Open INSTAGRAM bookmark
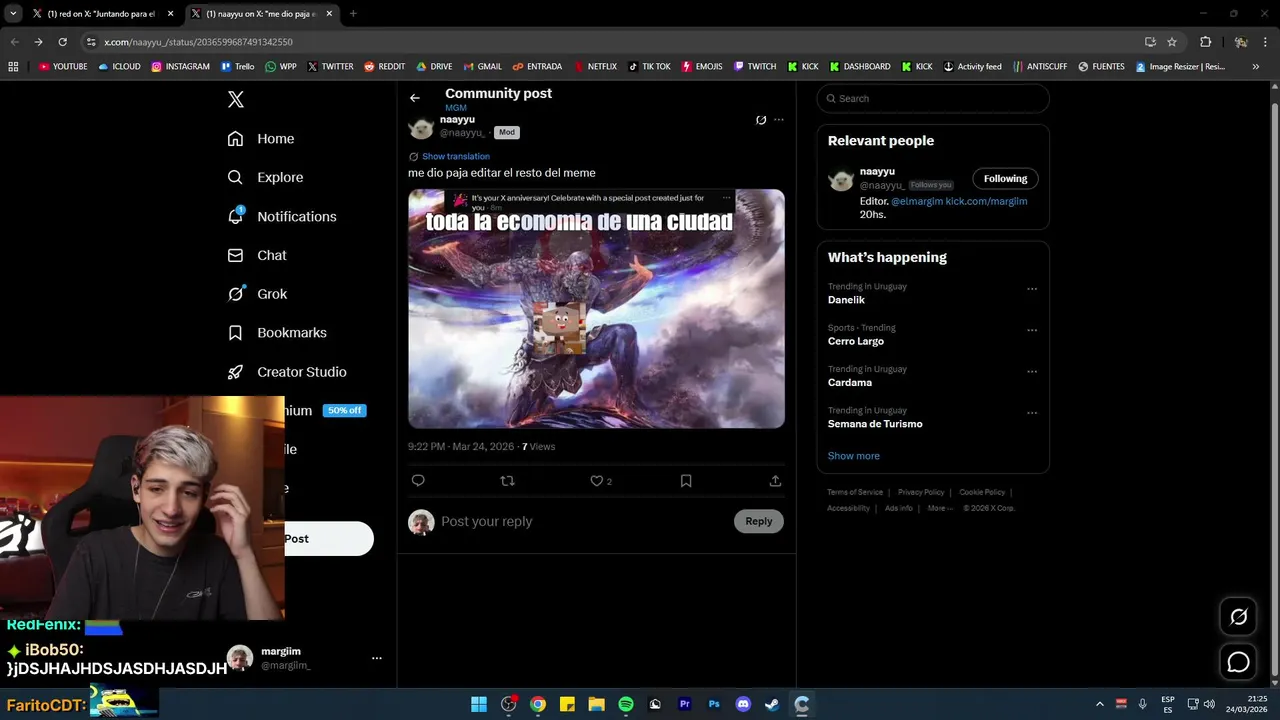This screenshot has width=1280, height=720. pyautogui.click(x=181, y=67)
